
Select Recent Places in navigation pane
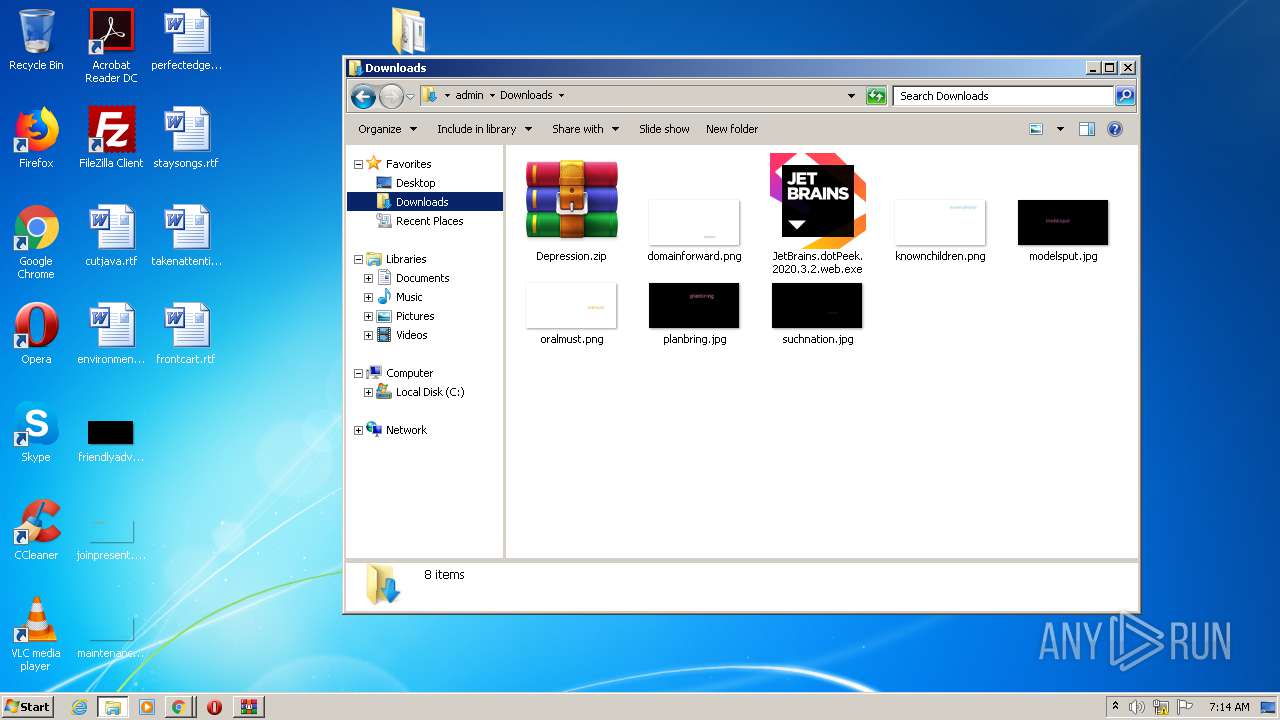coord(429,221)
